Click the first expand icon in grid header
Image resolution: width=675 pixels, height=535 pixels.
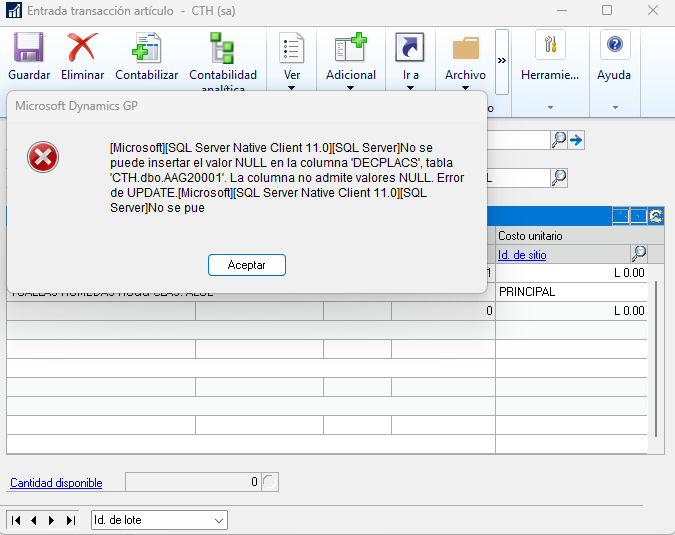click(621, 216)
